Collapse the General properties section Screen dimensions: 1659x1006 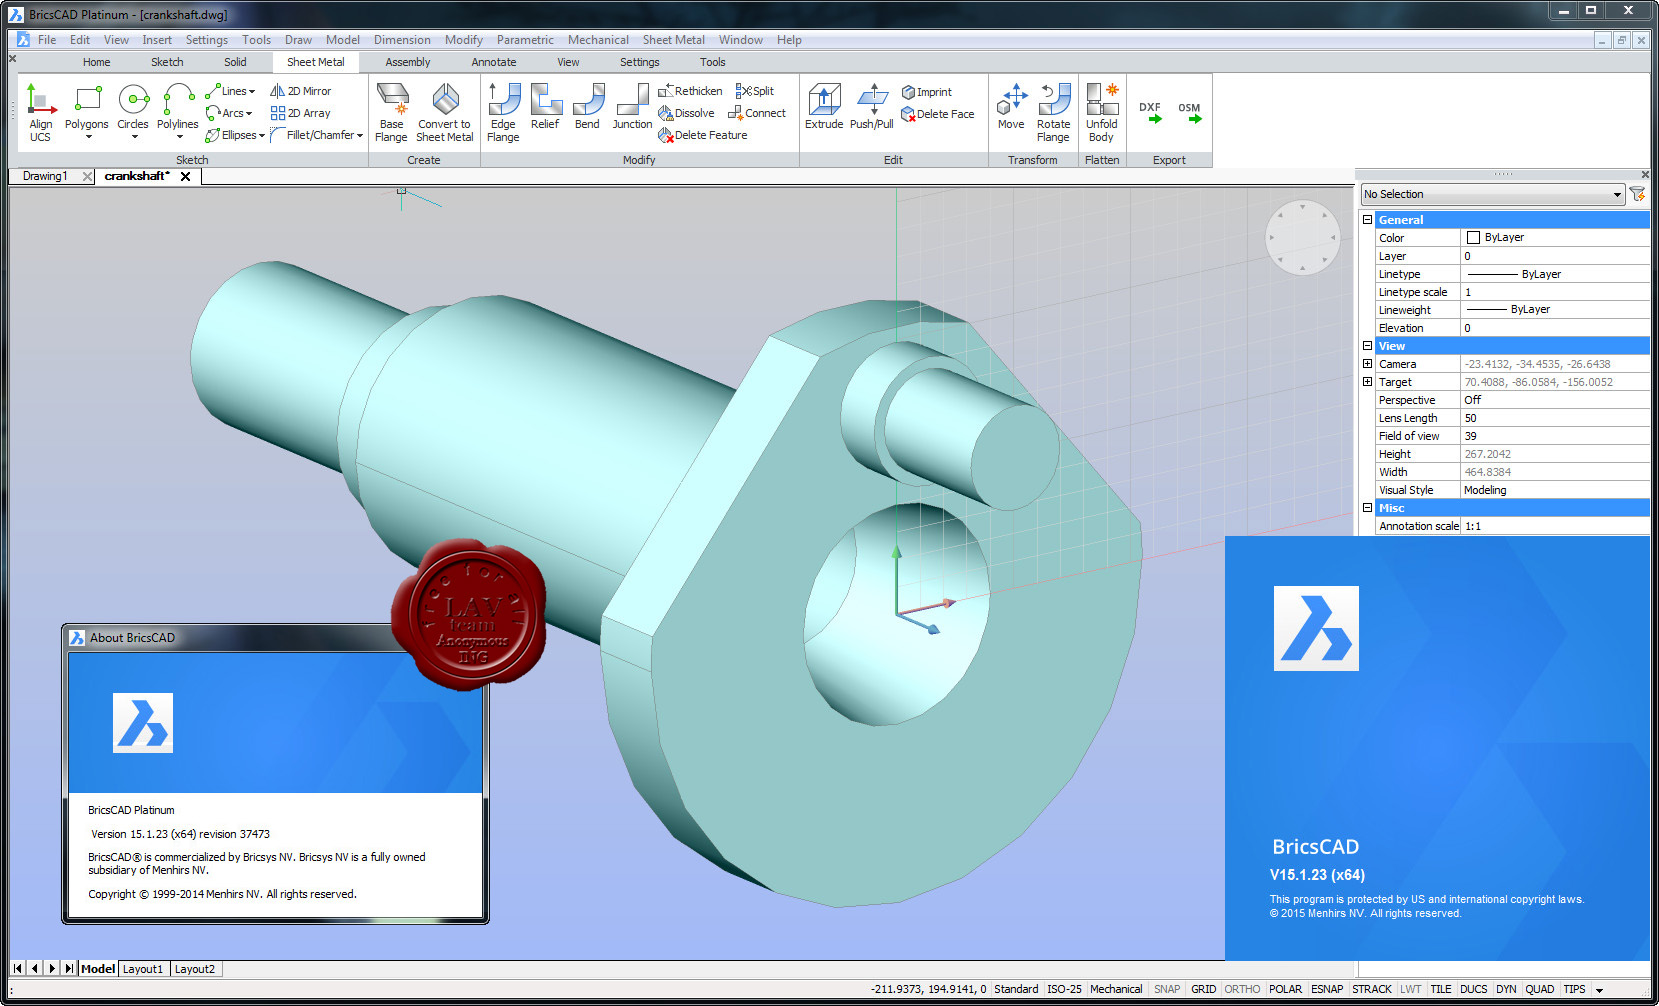point(1367,219)
